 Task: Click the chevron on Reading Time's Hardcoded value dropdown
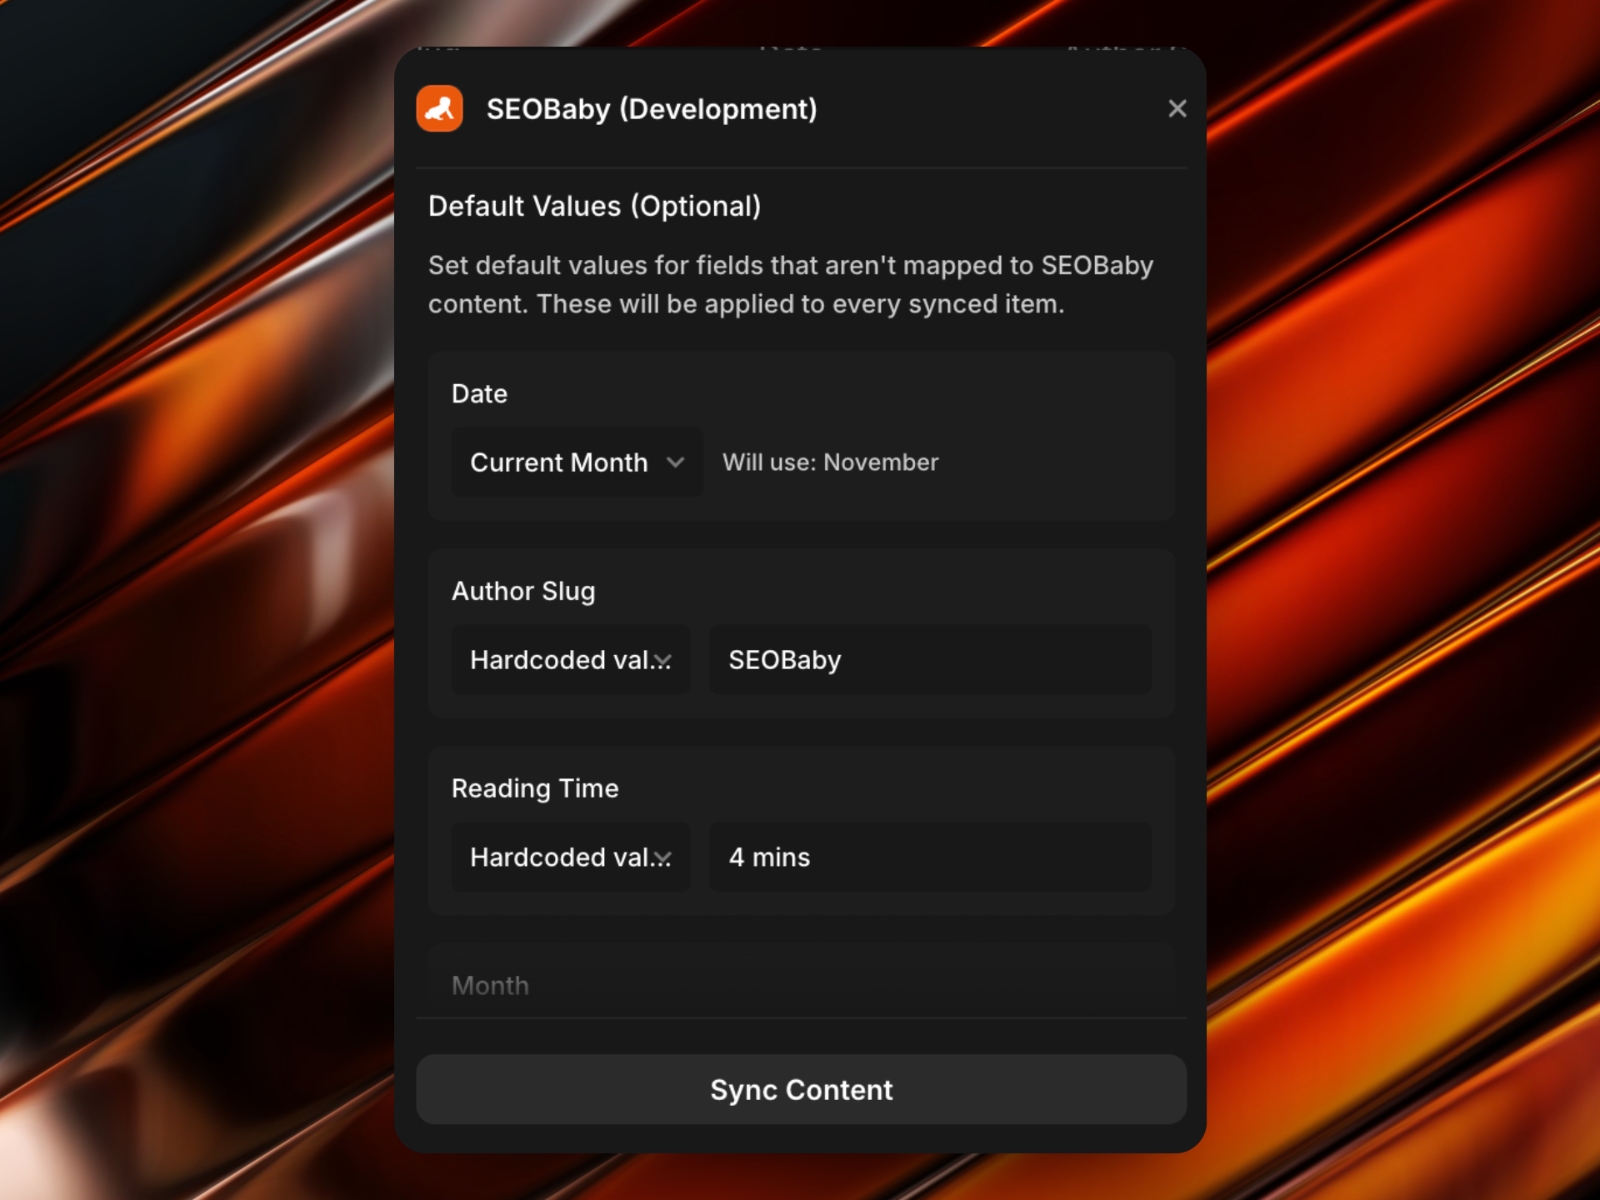[x=663, y=857]
